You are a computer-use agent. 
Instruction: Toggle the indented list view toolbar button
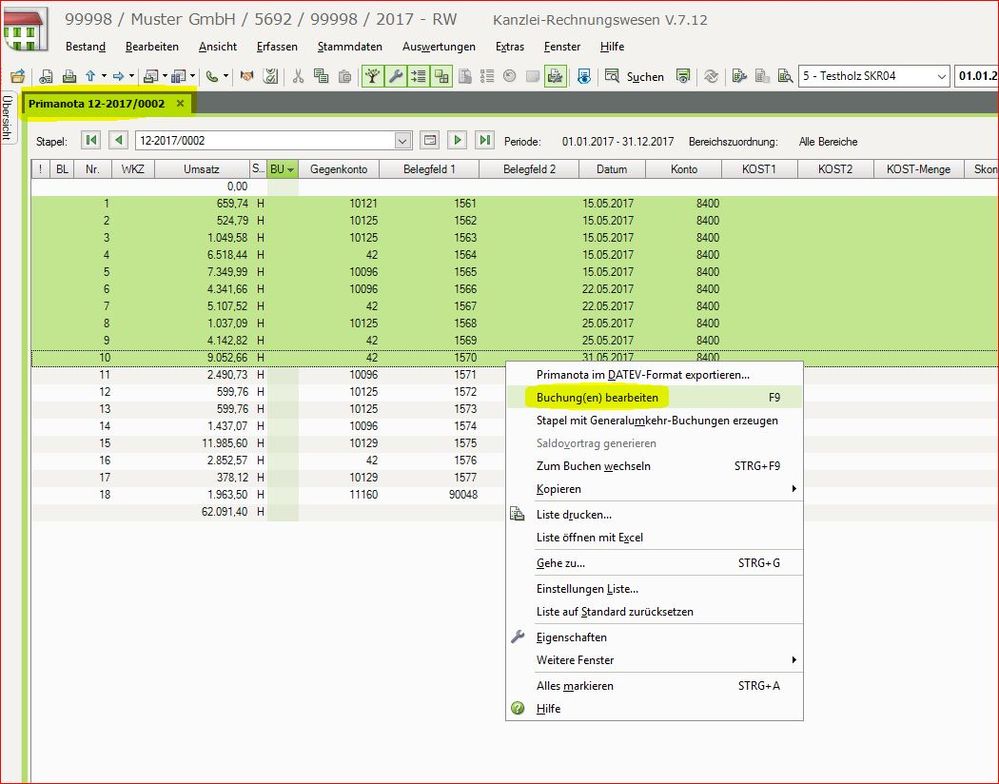click(x=419, y=76)
